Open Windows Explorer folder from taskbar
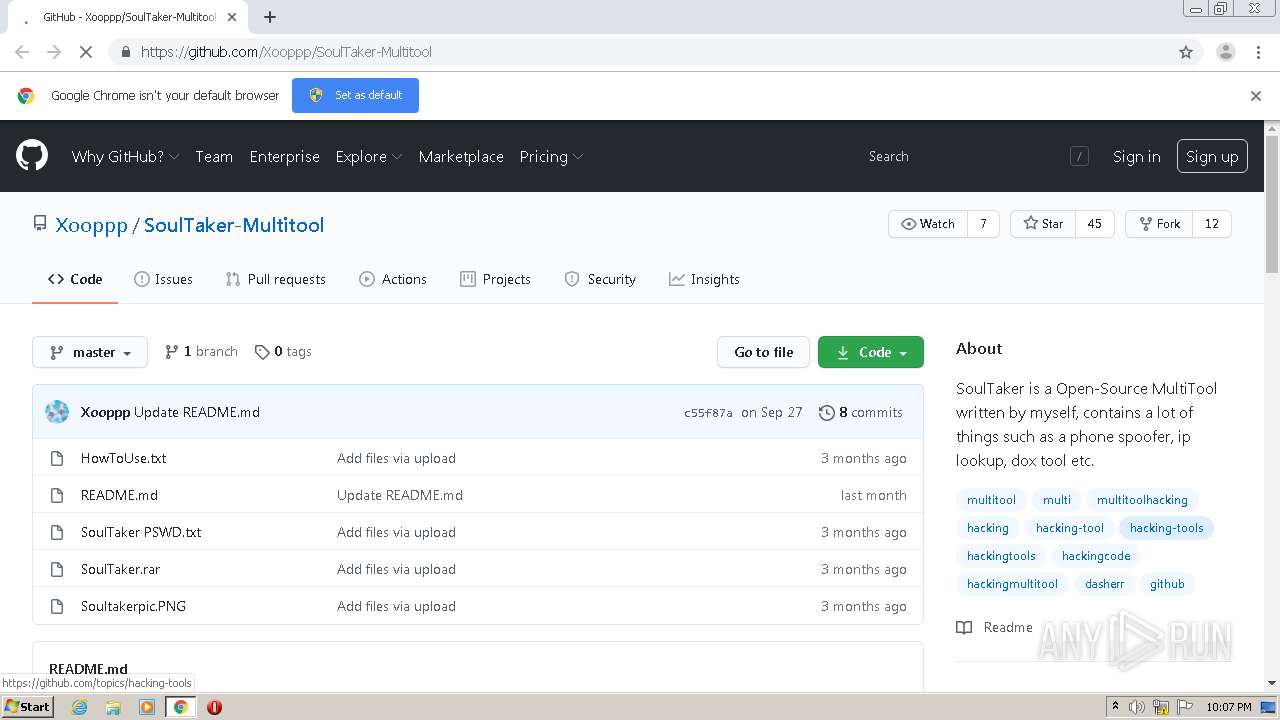Image resolution: width=1280 pixels, height=720 pixels. pos(113,707)
